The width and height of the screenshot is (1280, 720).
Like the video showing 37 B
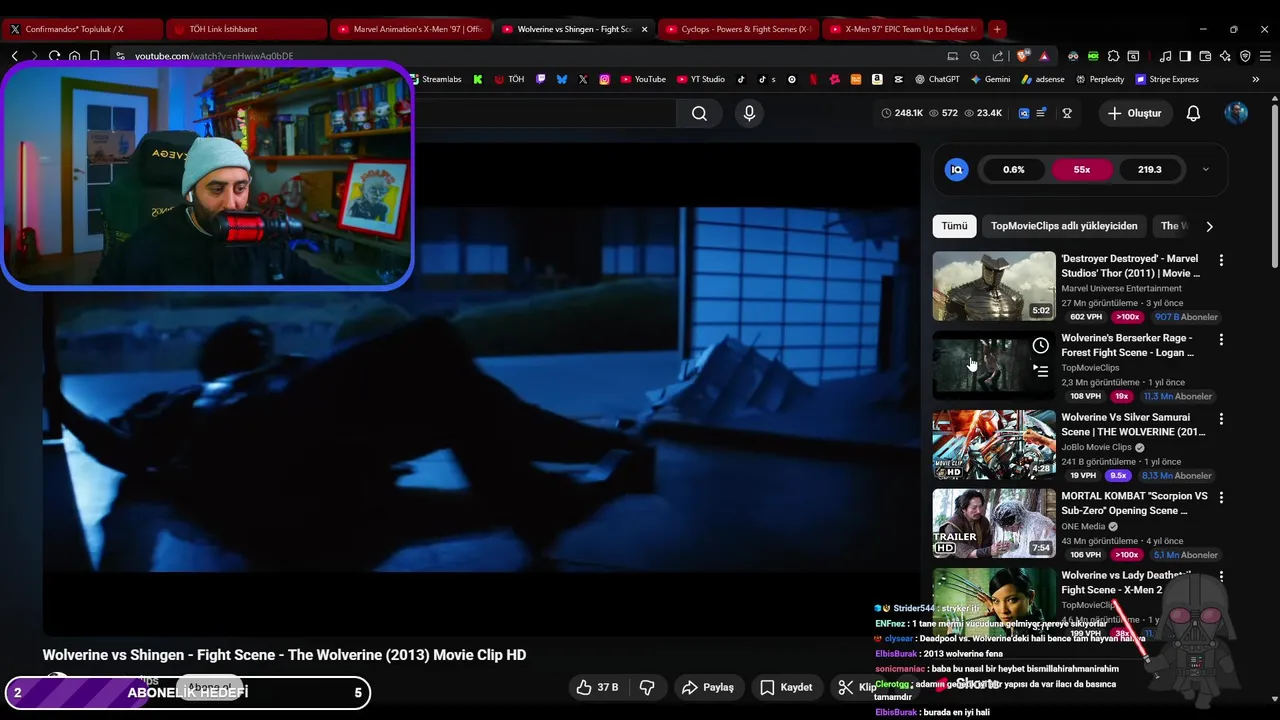point(597,687)
